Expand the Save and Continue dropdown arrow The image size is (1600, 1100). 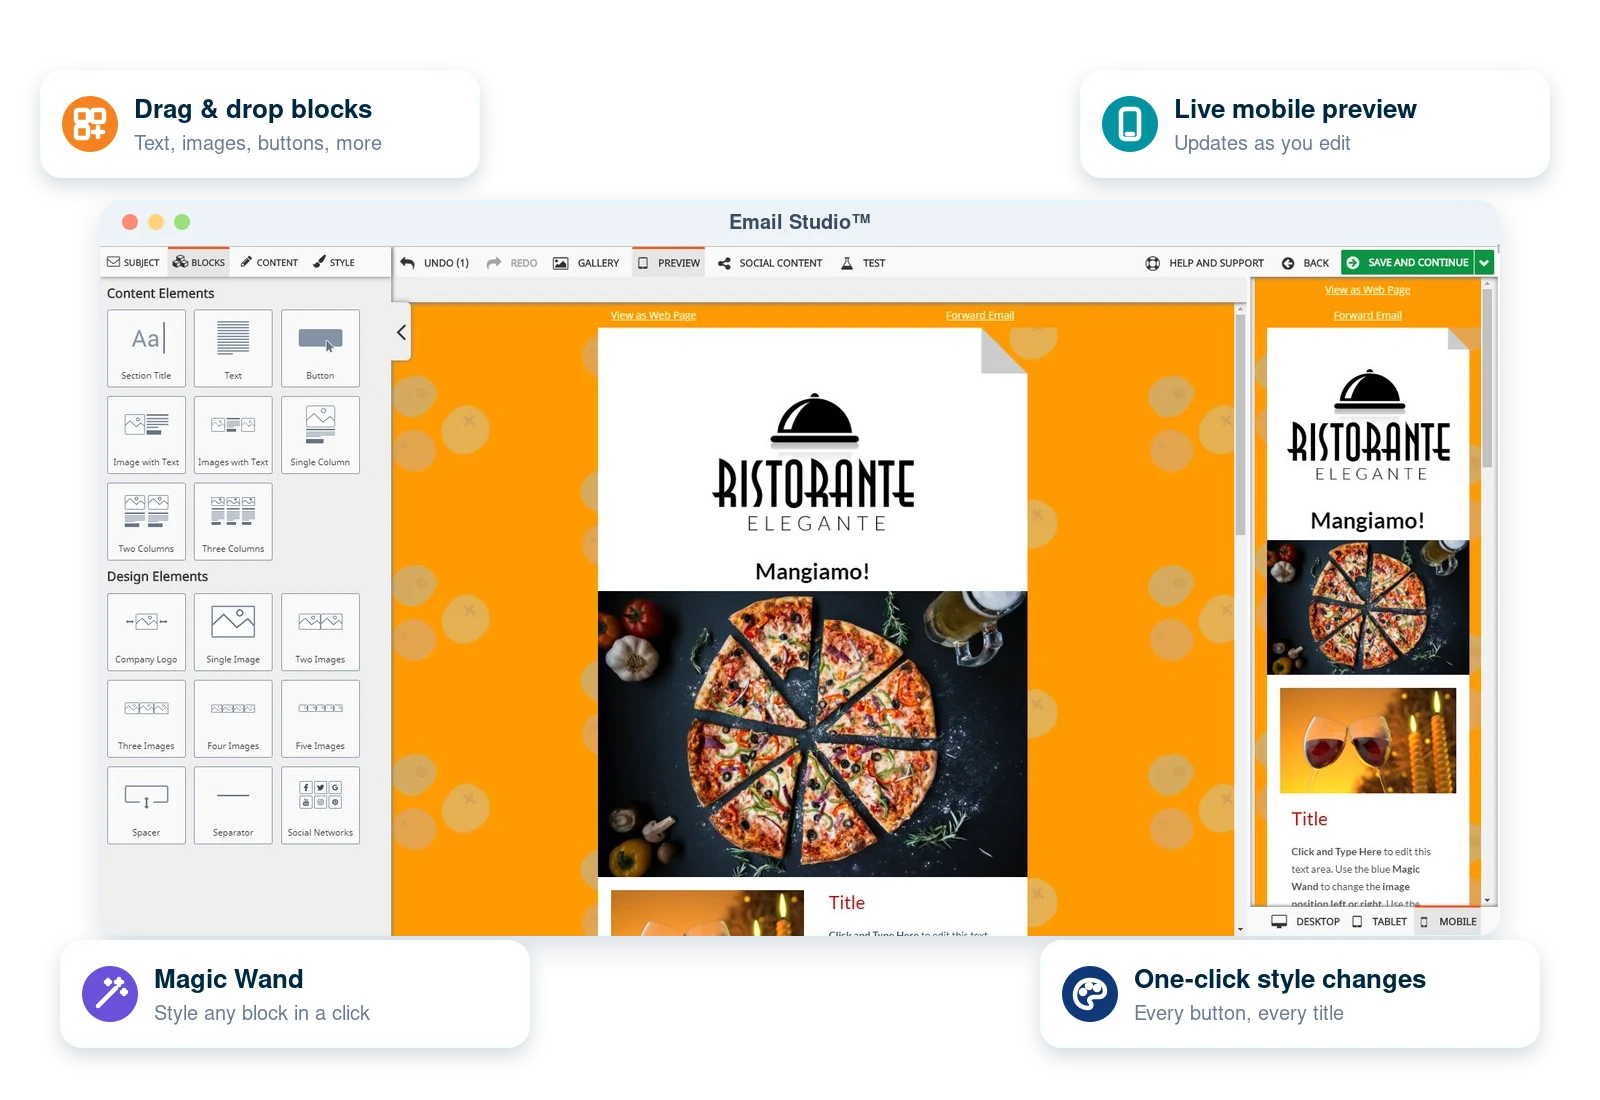pyautogui.click(x=1485, y=263)
